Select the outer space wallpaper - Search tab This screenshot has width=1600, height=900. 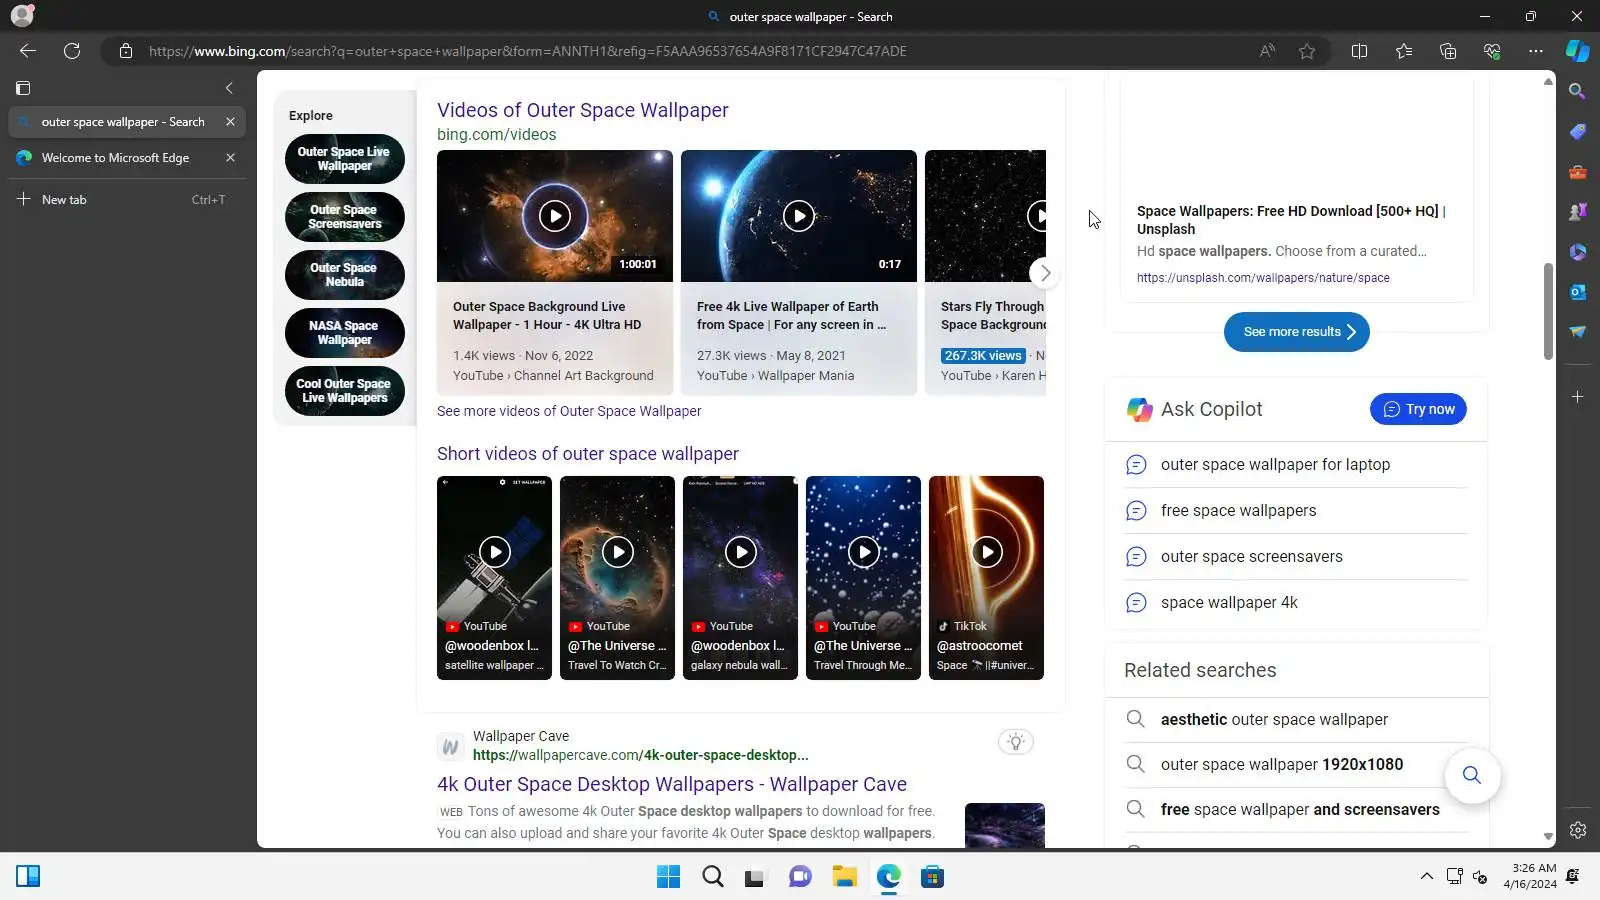[126, 122]
